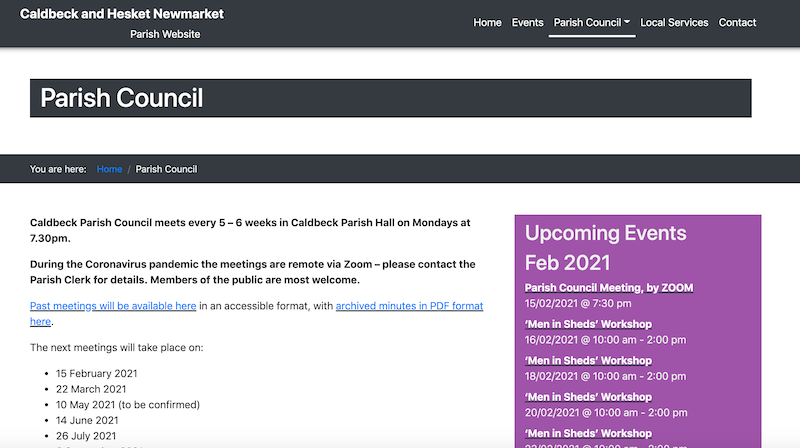Screen dimensions: 800x448
Task: Click the Parish Council page heading banner
Action: point(390,98)
